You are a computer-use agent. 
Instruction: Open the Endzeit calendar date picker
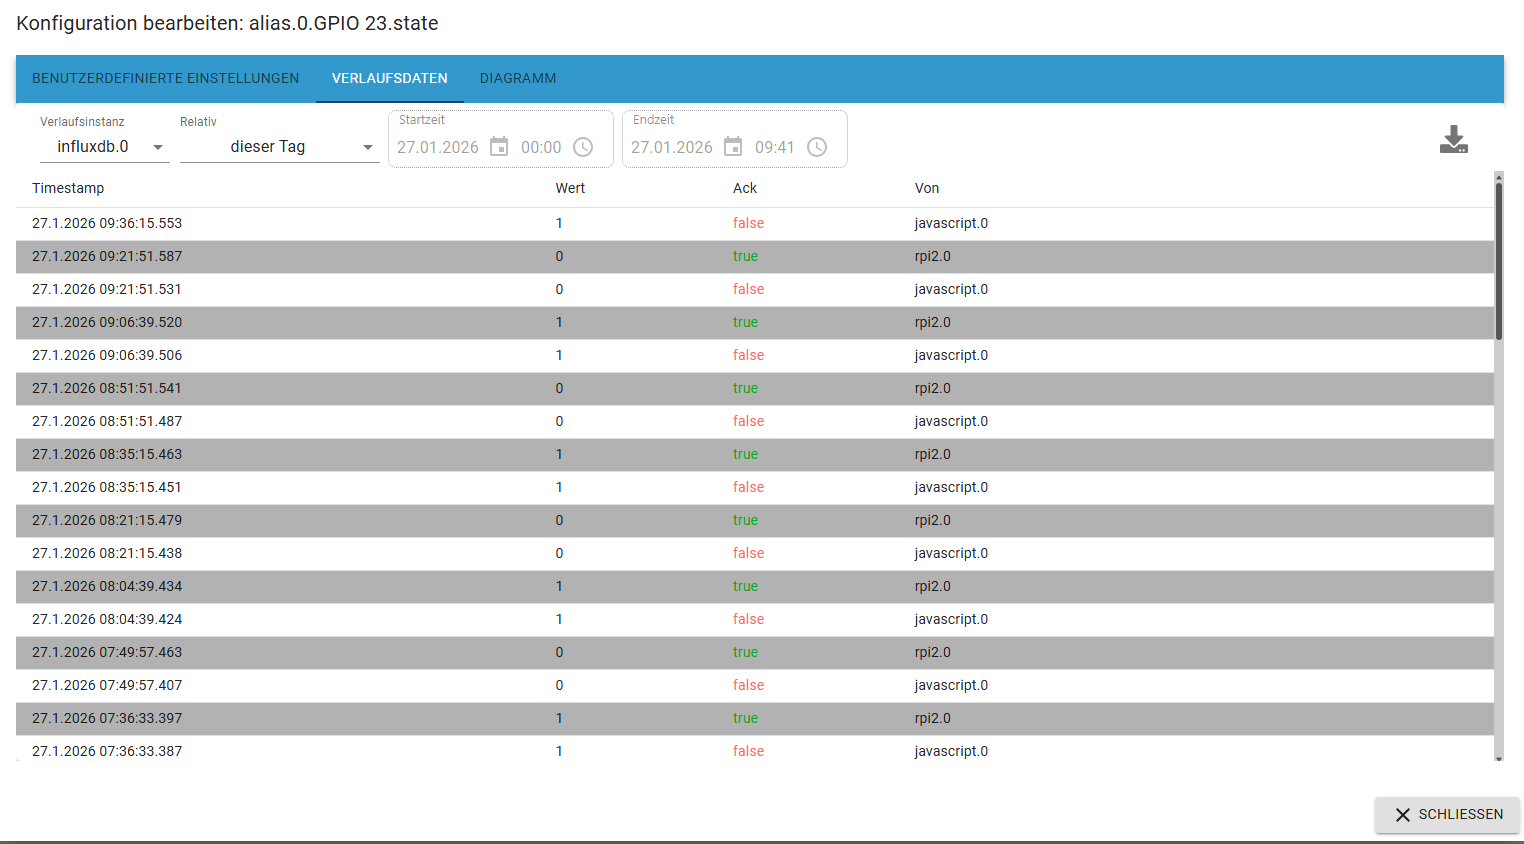tap(733, 147)
